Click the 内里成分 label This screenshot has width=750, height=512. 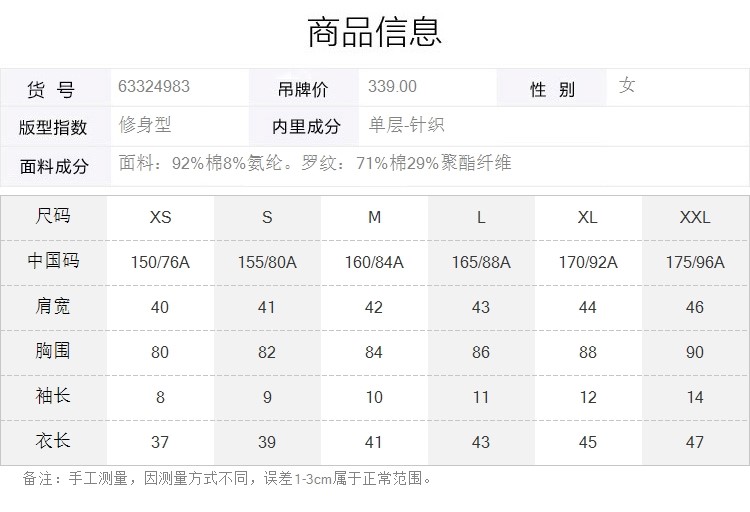(306, 127)
